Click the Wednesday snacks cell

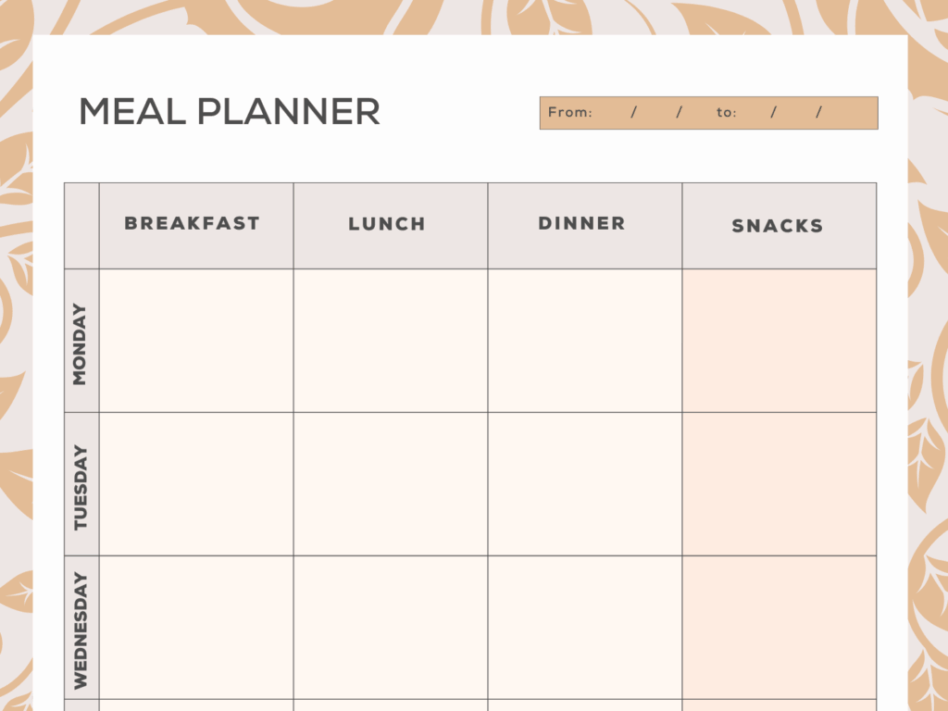779,627
